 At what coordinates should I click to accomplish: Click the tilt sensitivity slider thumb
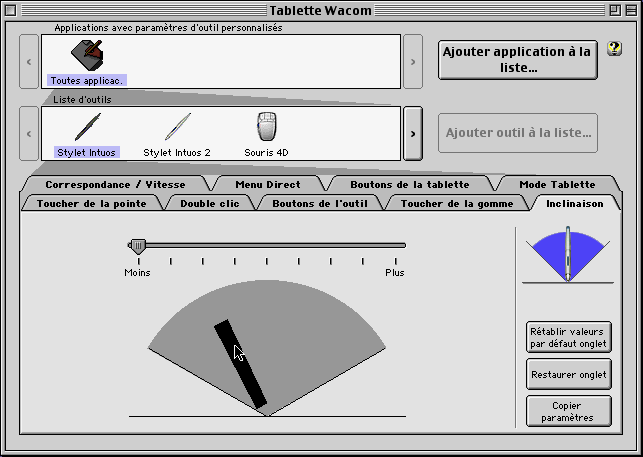pyautogui.click(x=138, y=246)
